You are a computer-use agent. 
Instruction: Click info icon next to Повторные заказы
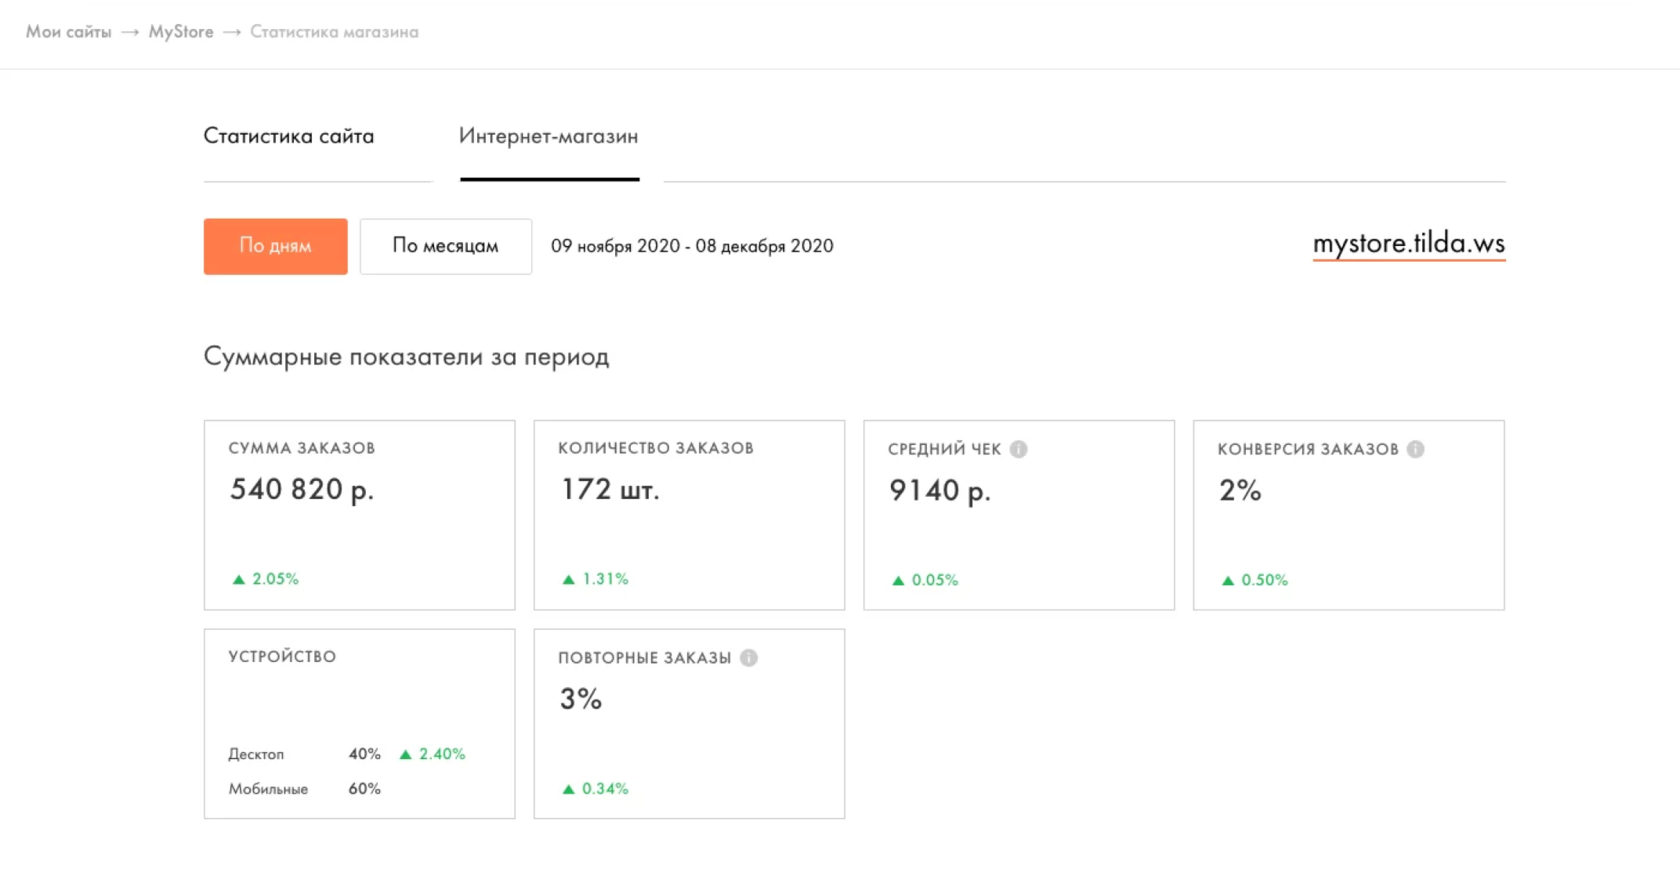[x=749, y=658]
